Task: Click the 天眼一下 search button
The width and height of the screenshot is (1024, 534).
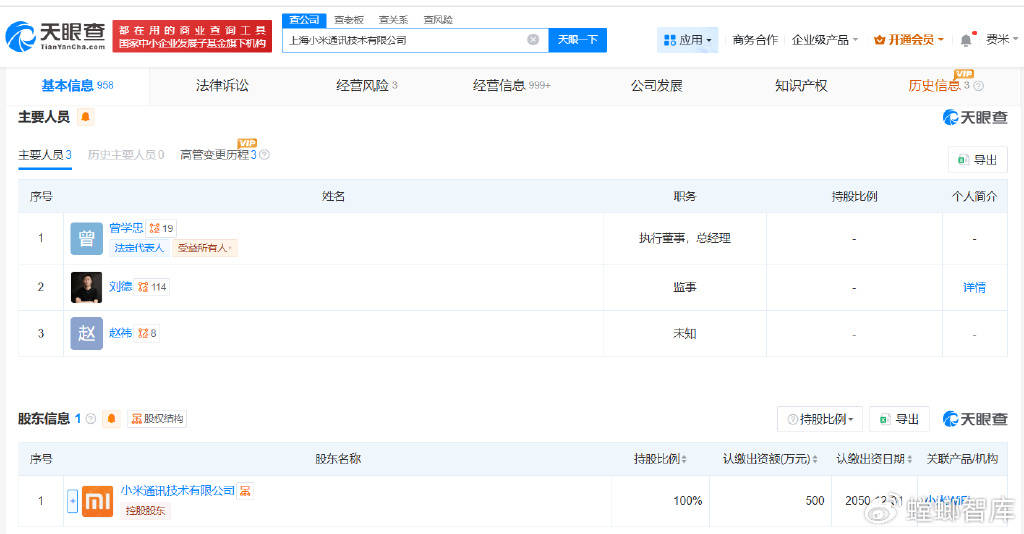Action: pos(577,40)
